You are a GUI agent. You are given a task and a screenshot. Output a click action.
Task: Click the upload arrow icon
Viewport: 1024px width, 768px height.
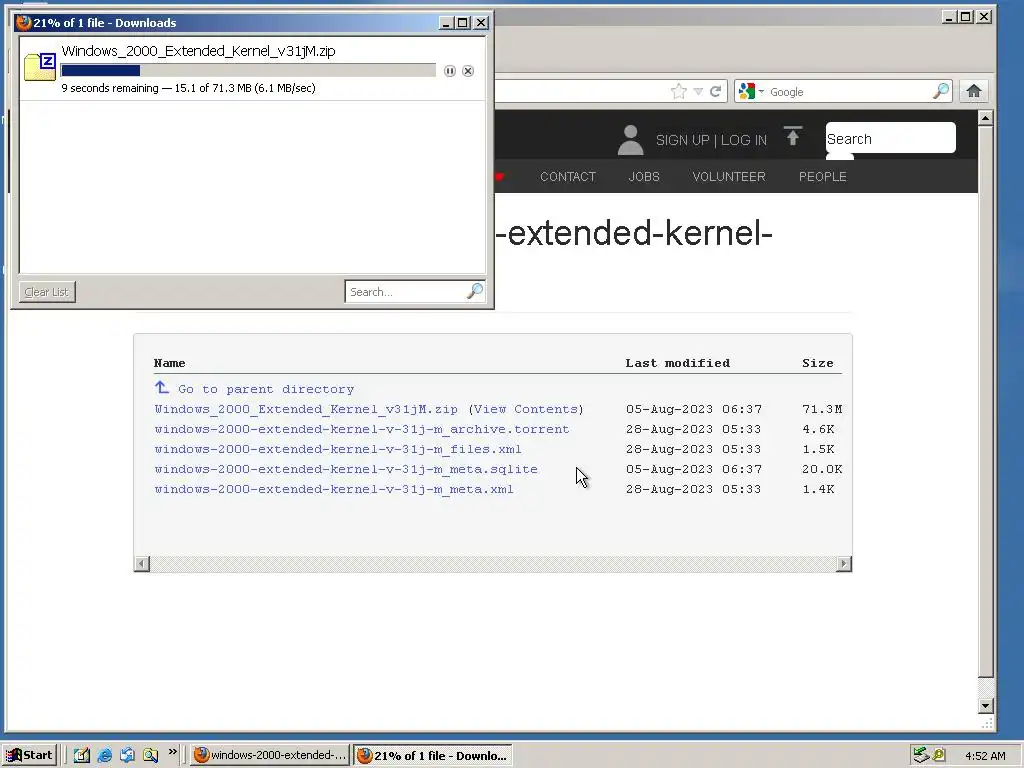click(793, 136)
